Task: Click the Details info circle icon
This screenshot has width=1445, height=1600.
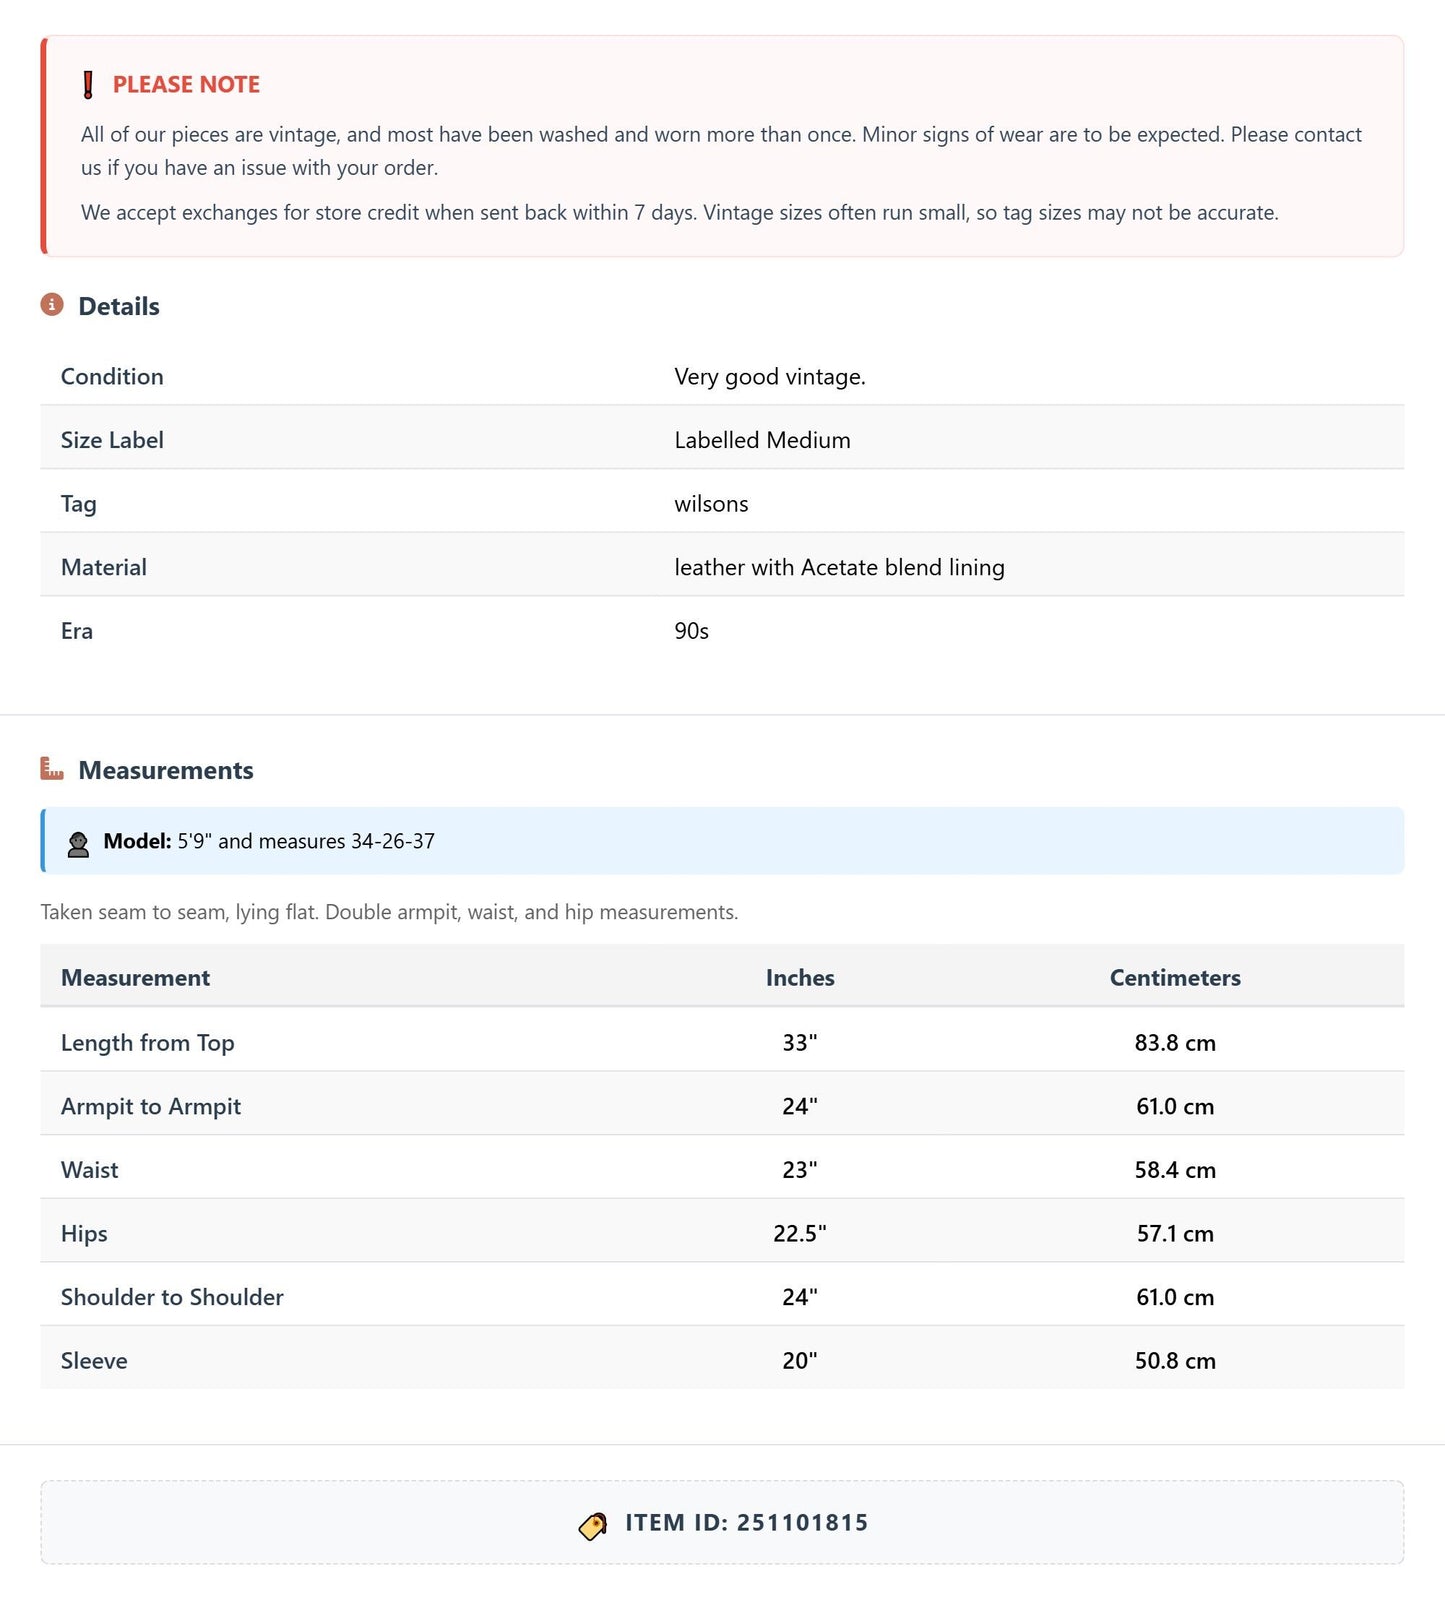Action: (x=52, y=305)
